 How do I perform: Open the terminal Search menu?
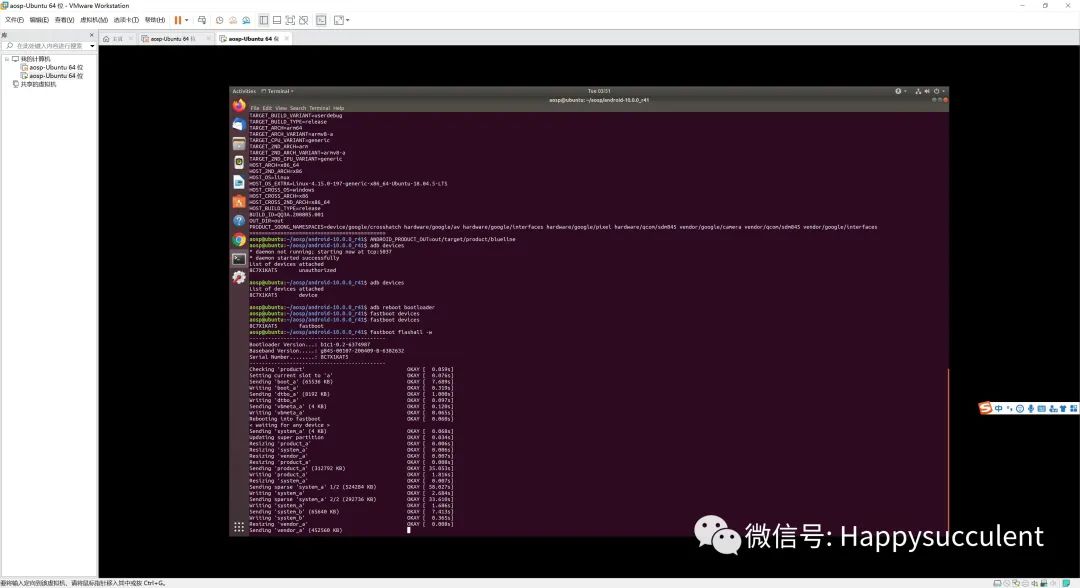pyautogui.click(x=298, y=108)
